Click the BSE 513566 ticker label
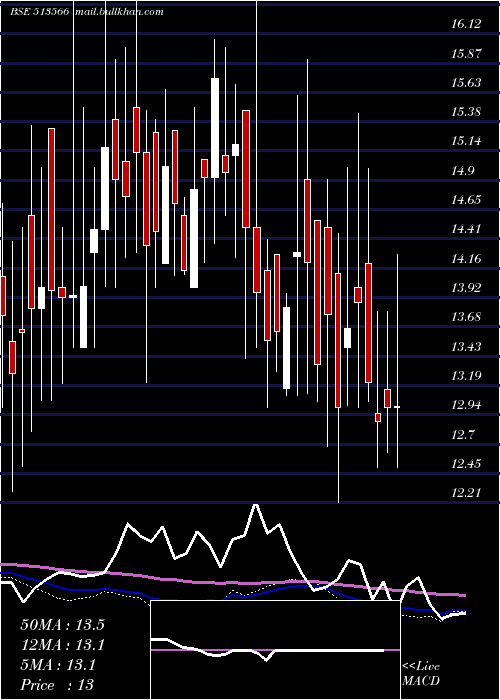The image size is (500, 700). tap(39, 12)
